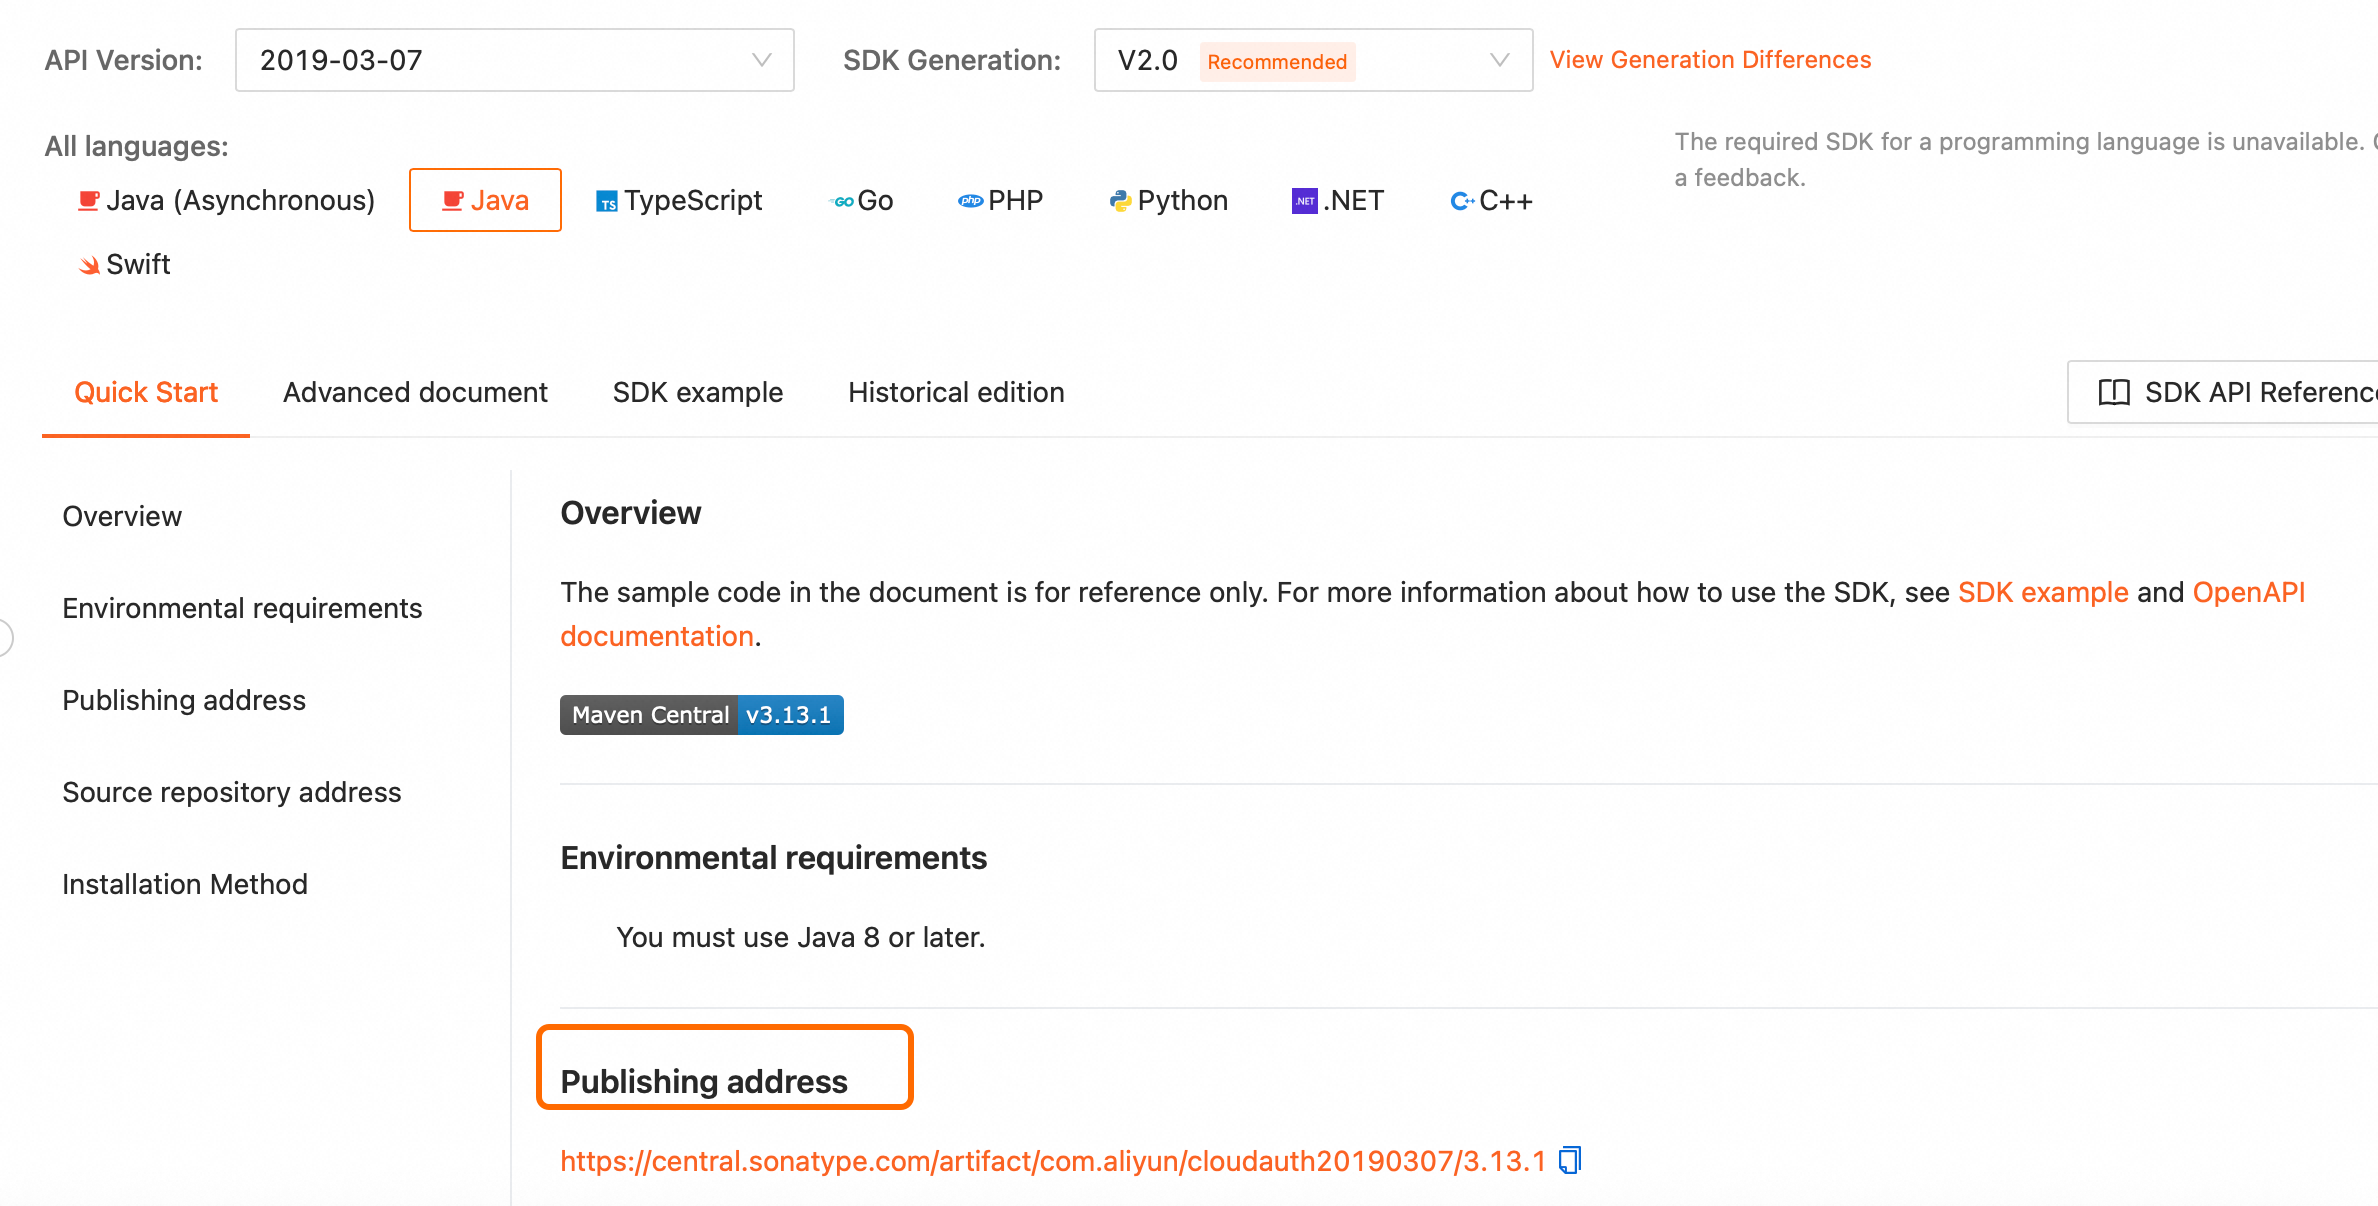
Task: Switch to Advanced document tab
Action: 415,392
